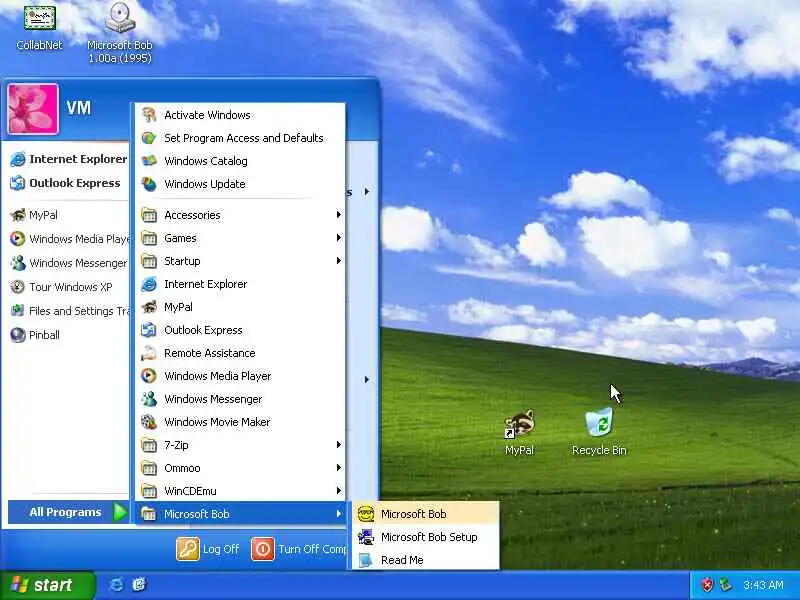This screenshot has height=600, width=800.
Task: Click the green hardware tray icon
Action: [726, 585]
